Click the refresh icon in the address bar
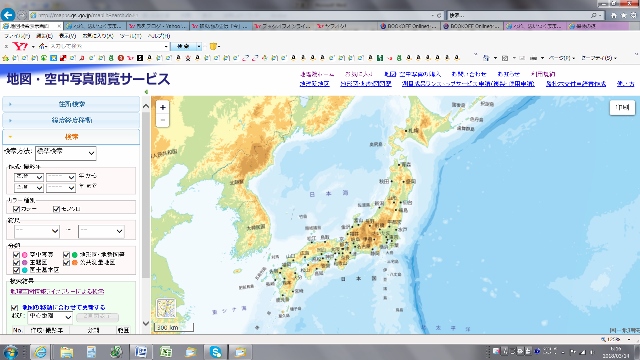Image resolution: width=640 pixels, height=360 pixels. (x=439, y=16)
